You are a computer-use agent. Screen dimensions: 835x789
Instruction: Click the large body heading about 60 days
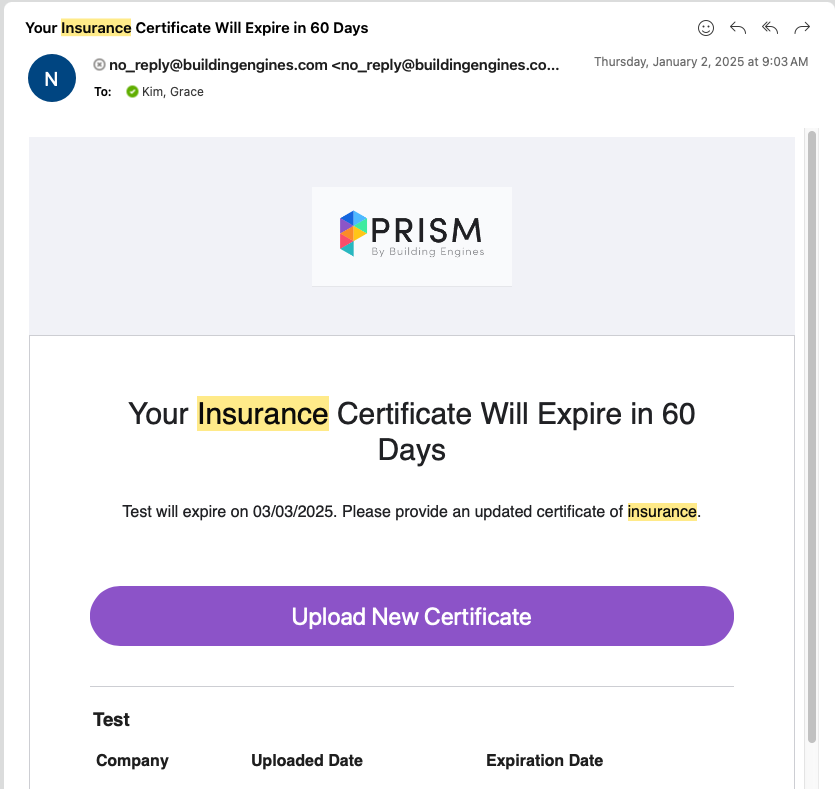pyautogui.click(x=411, y=431)
